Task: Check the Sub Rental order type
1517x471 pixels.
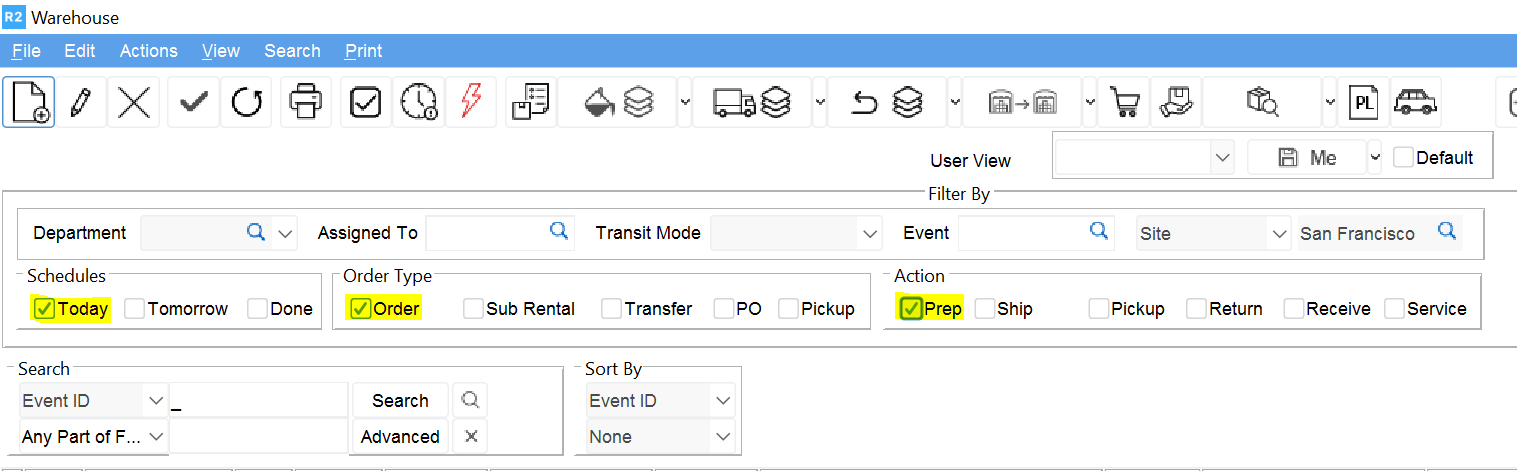Action: pyautogui.click(x=473, y=309)
